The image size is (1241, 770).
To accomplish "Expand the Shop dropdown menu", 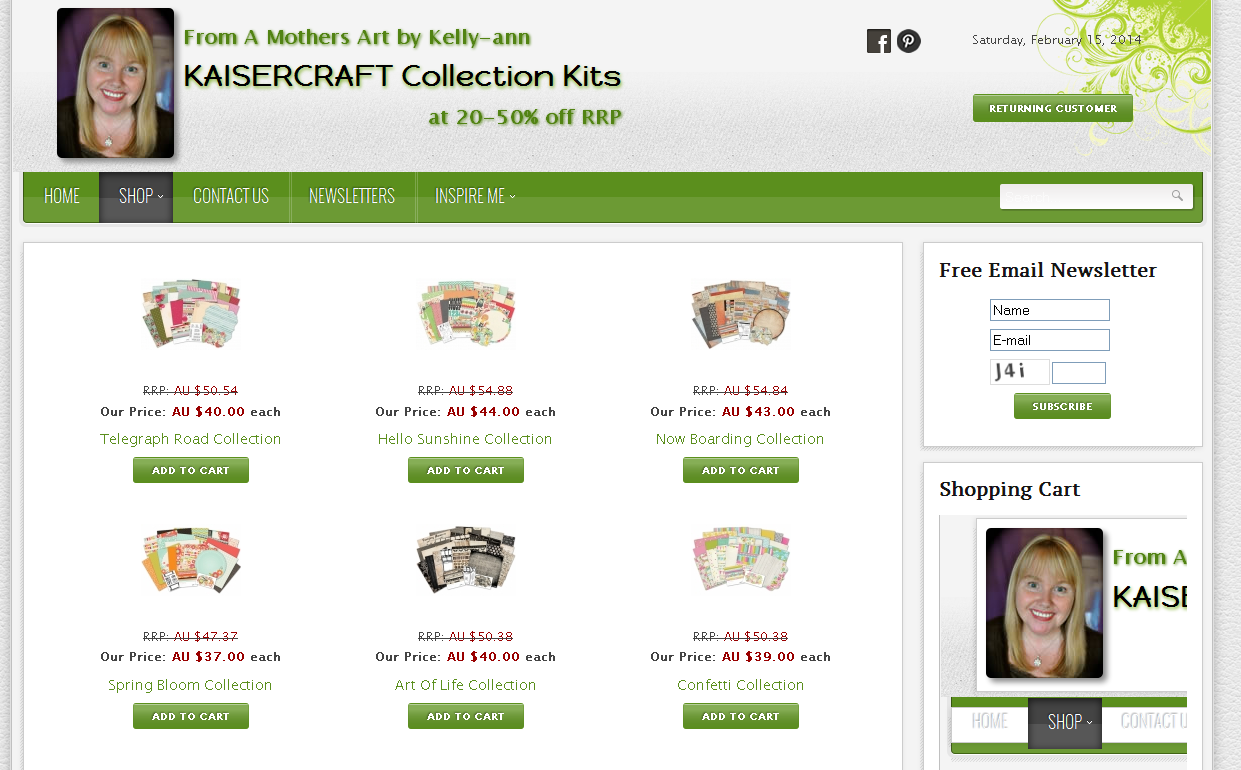I will point(136,197).
